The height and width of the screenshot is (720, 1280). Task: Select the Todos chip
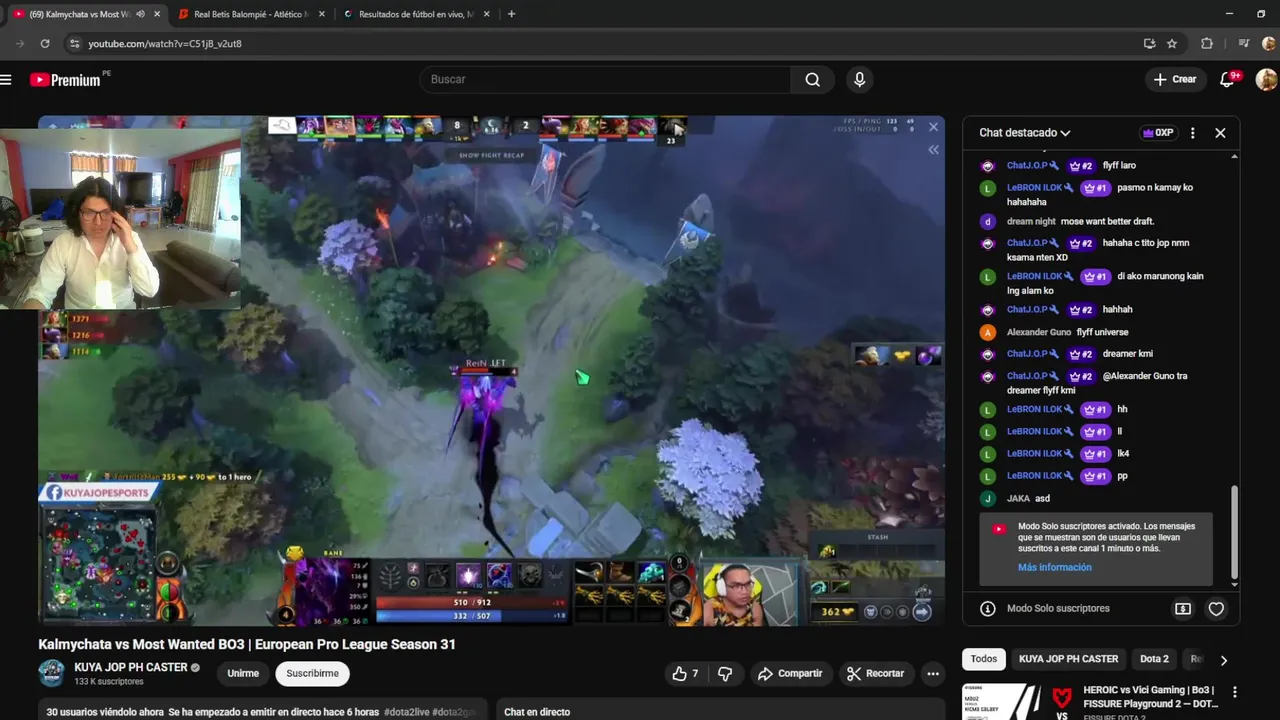pos(984,659)
